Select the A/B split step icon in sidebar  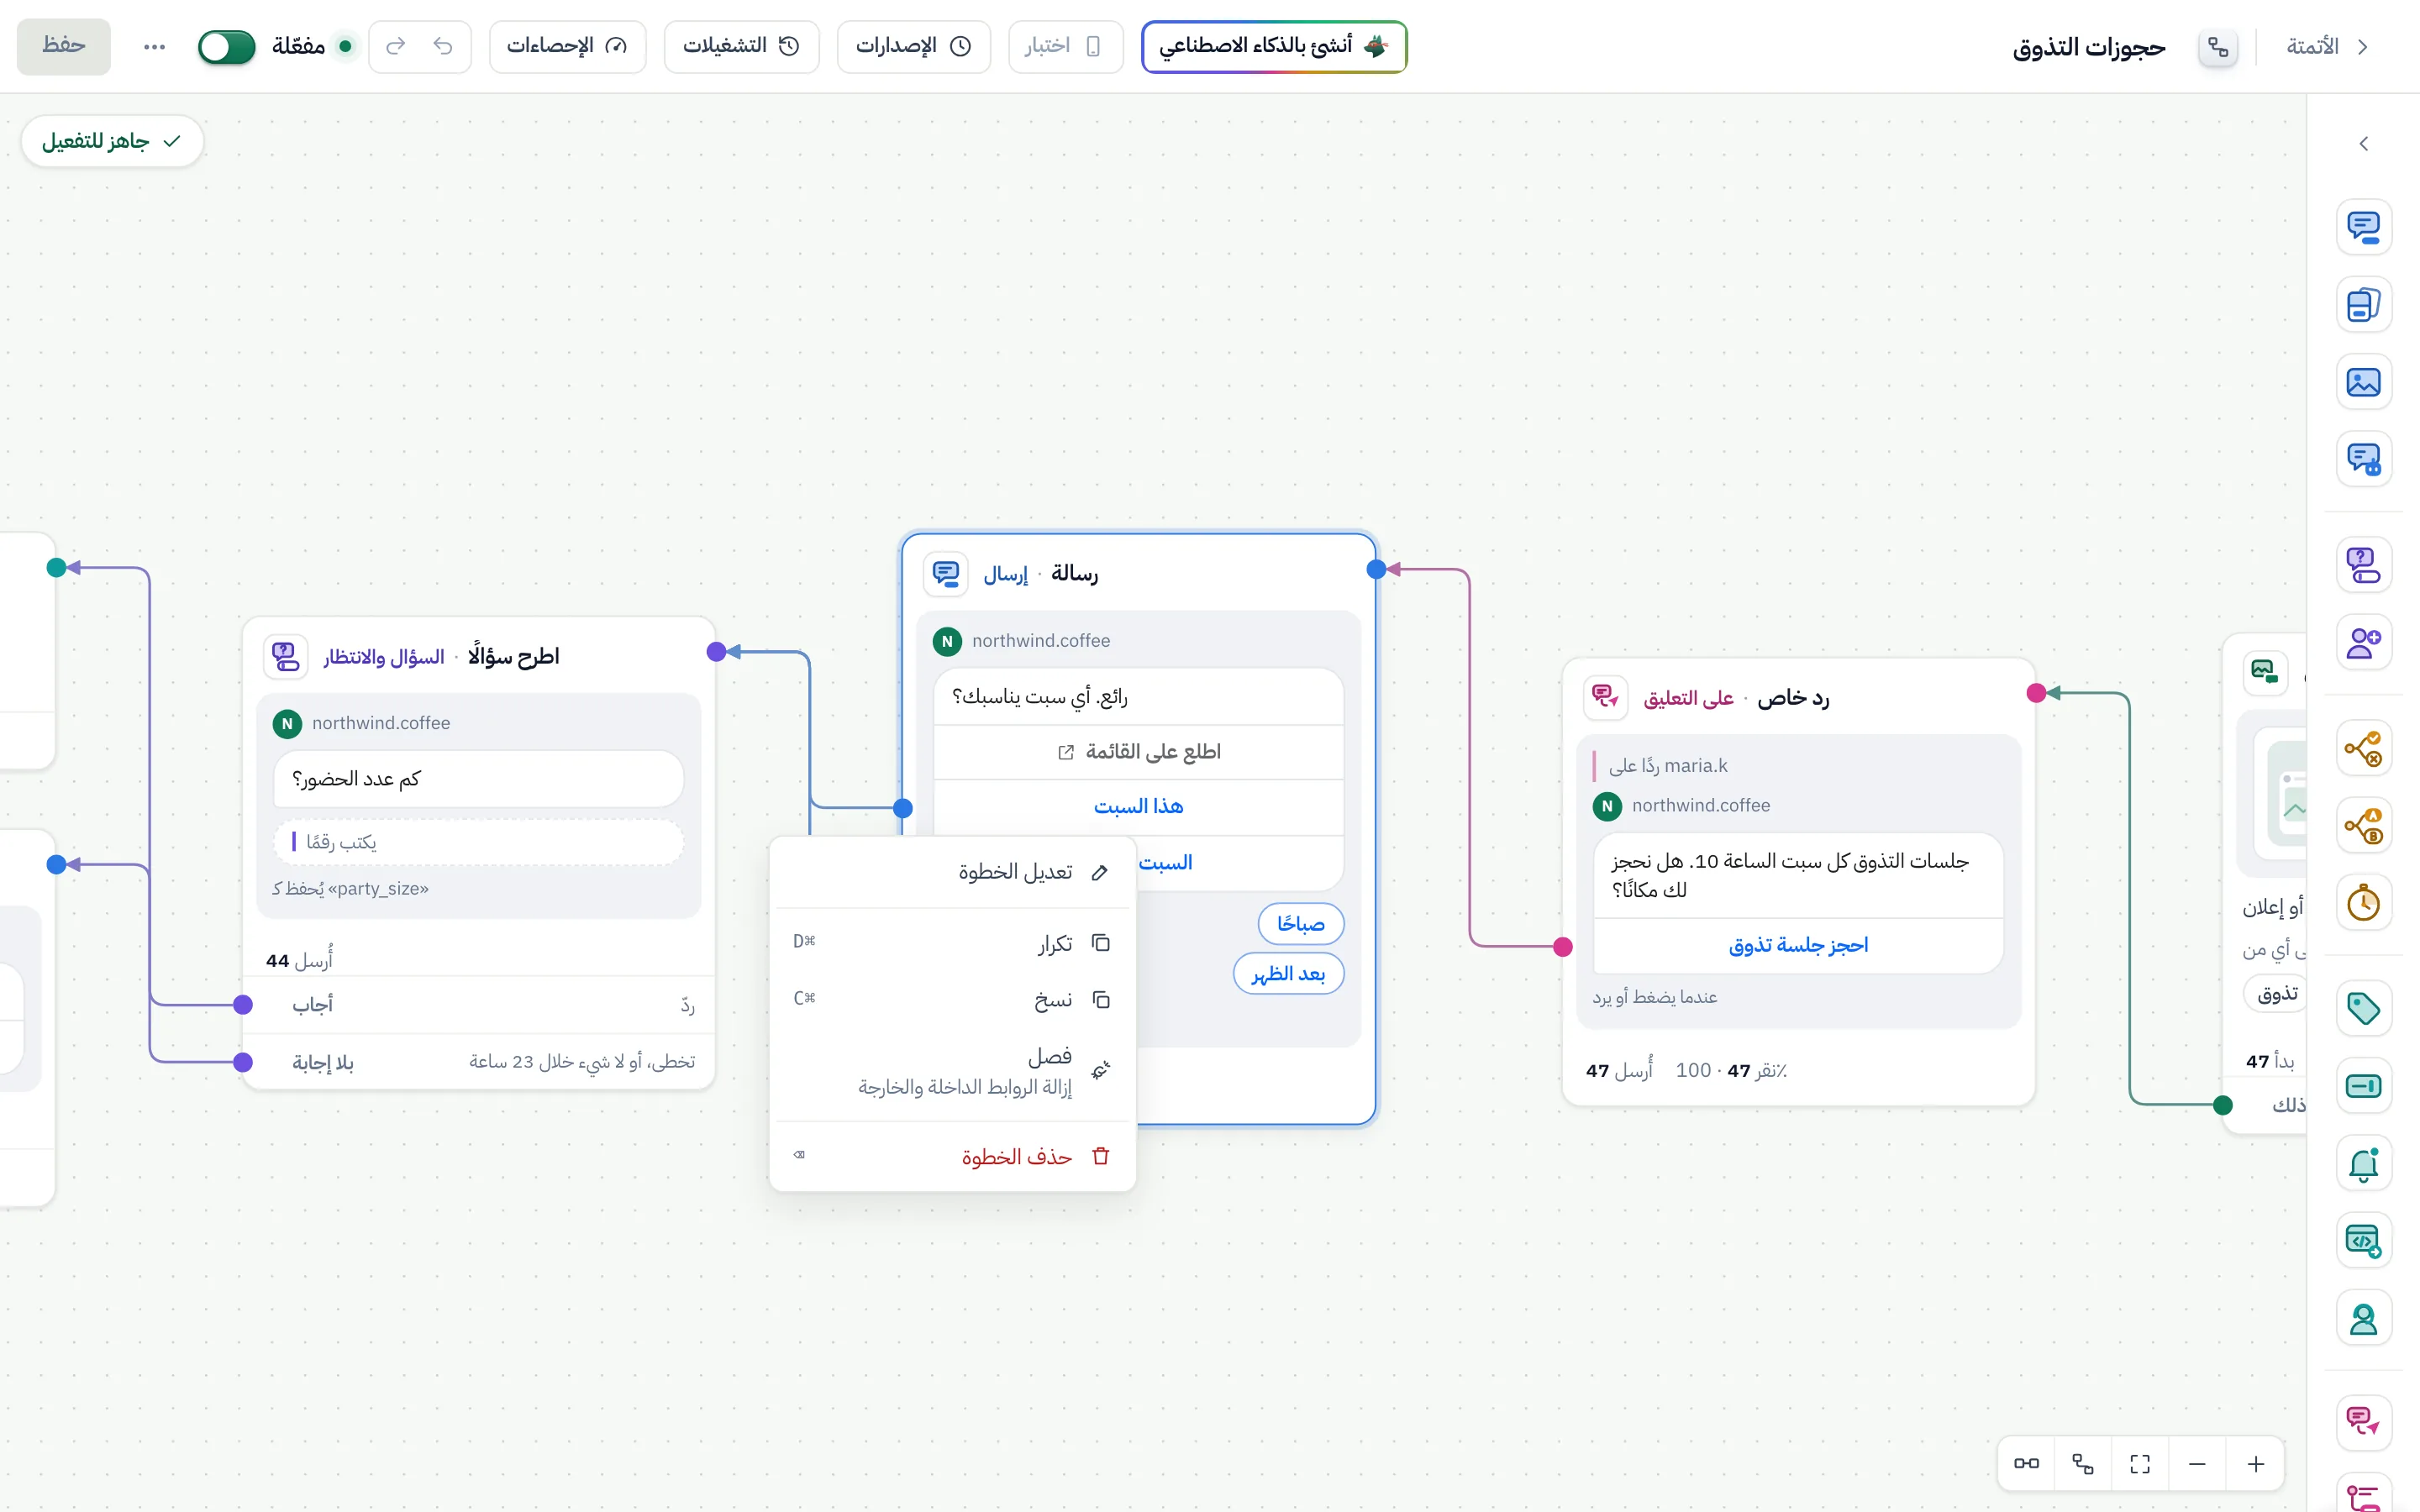click(x=2363, y=825)
